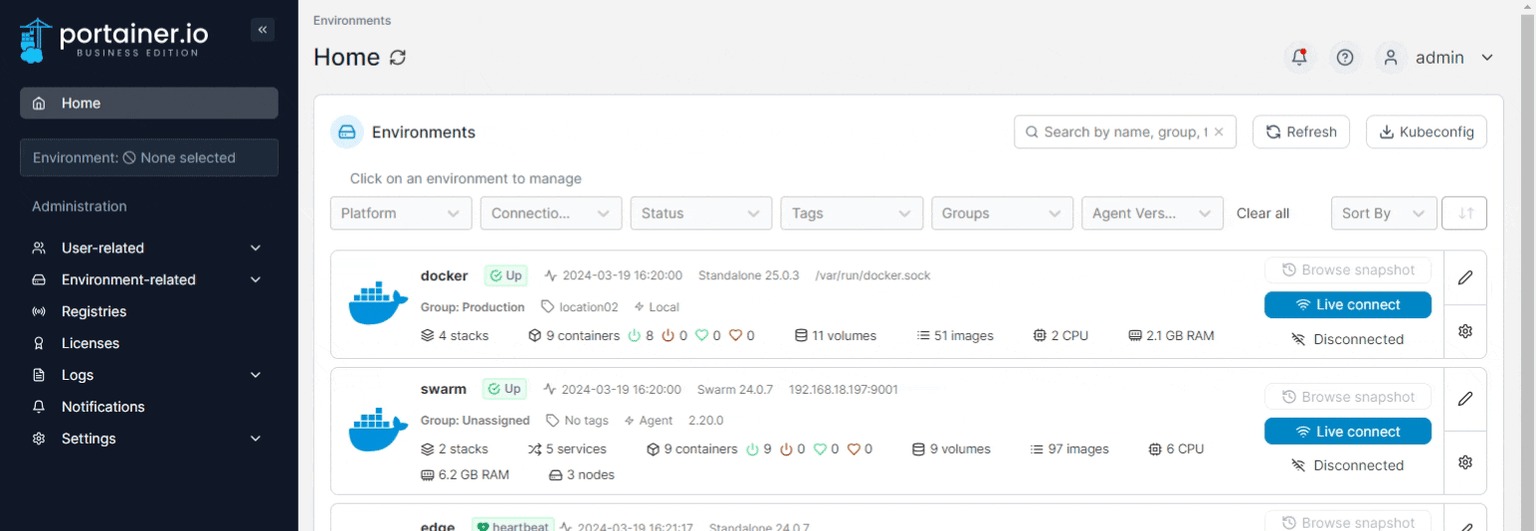Expand the Environment-related menu

148,280
